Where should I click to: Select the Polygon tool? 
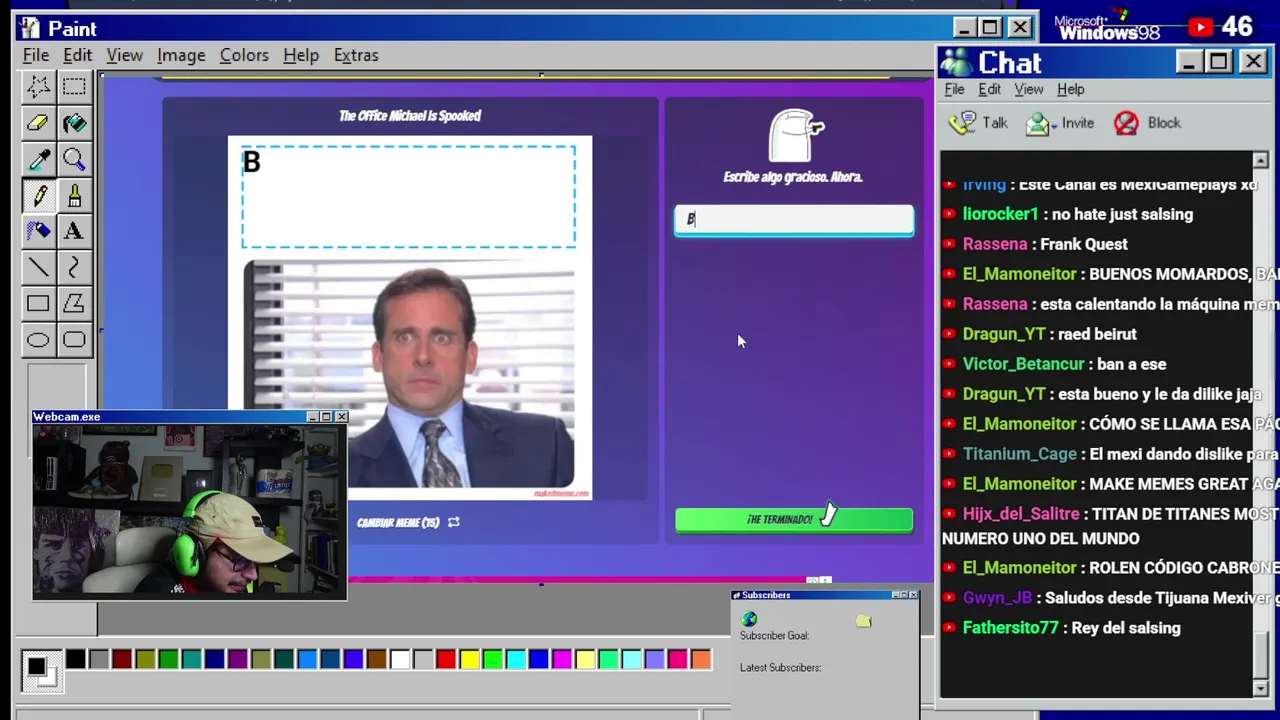pos(74,303)
